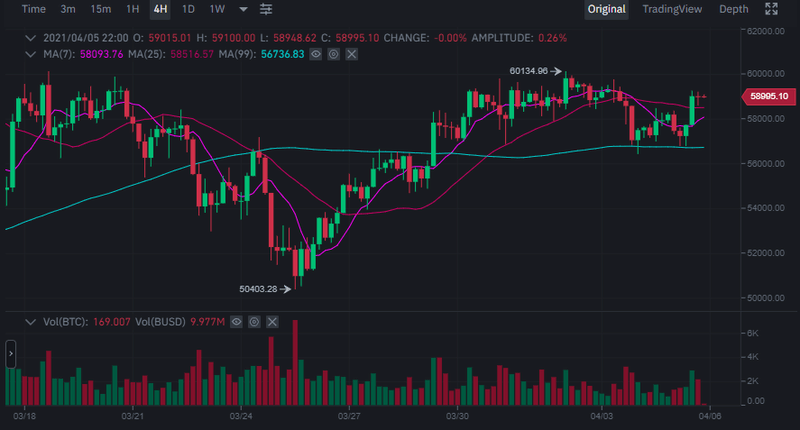Switch to the Depth chart tab
Image resolution: width=800 pixels, height=430 pixels.
[x=733, y=9]
